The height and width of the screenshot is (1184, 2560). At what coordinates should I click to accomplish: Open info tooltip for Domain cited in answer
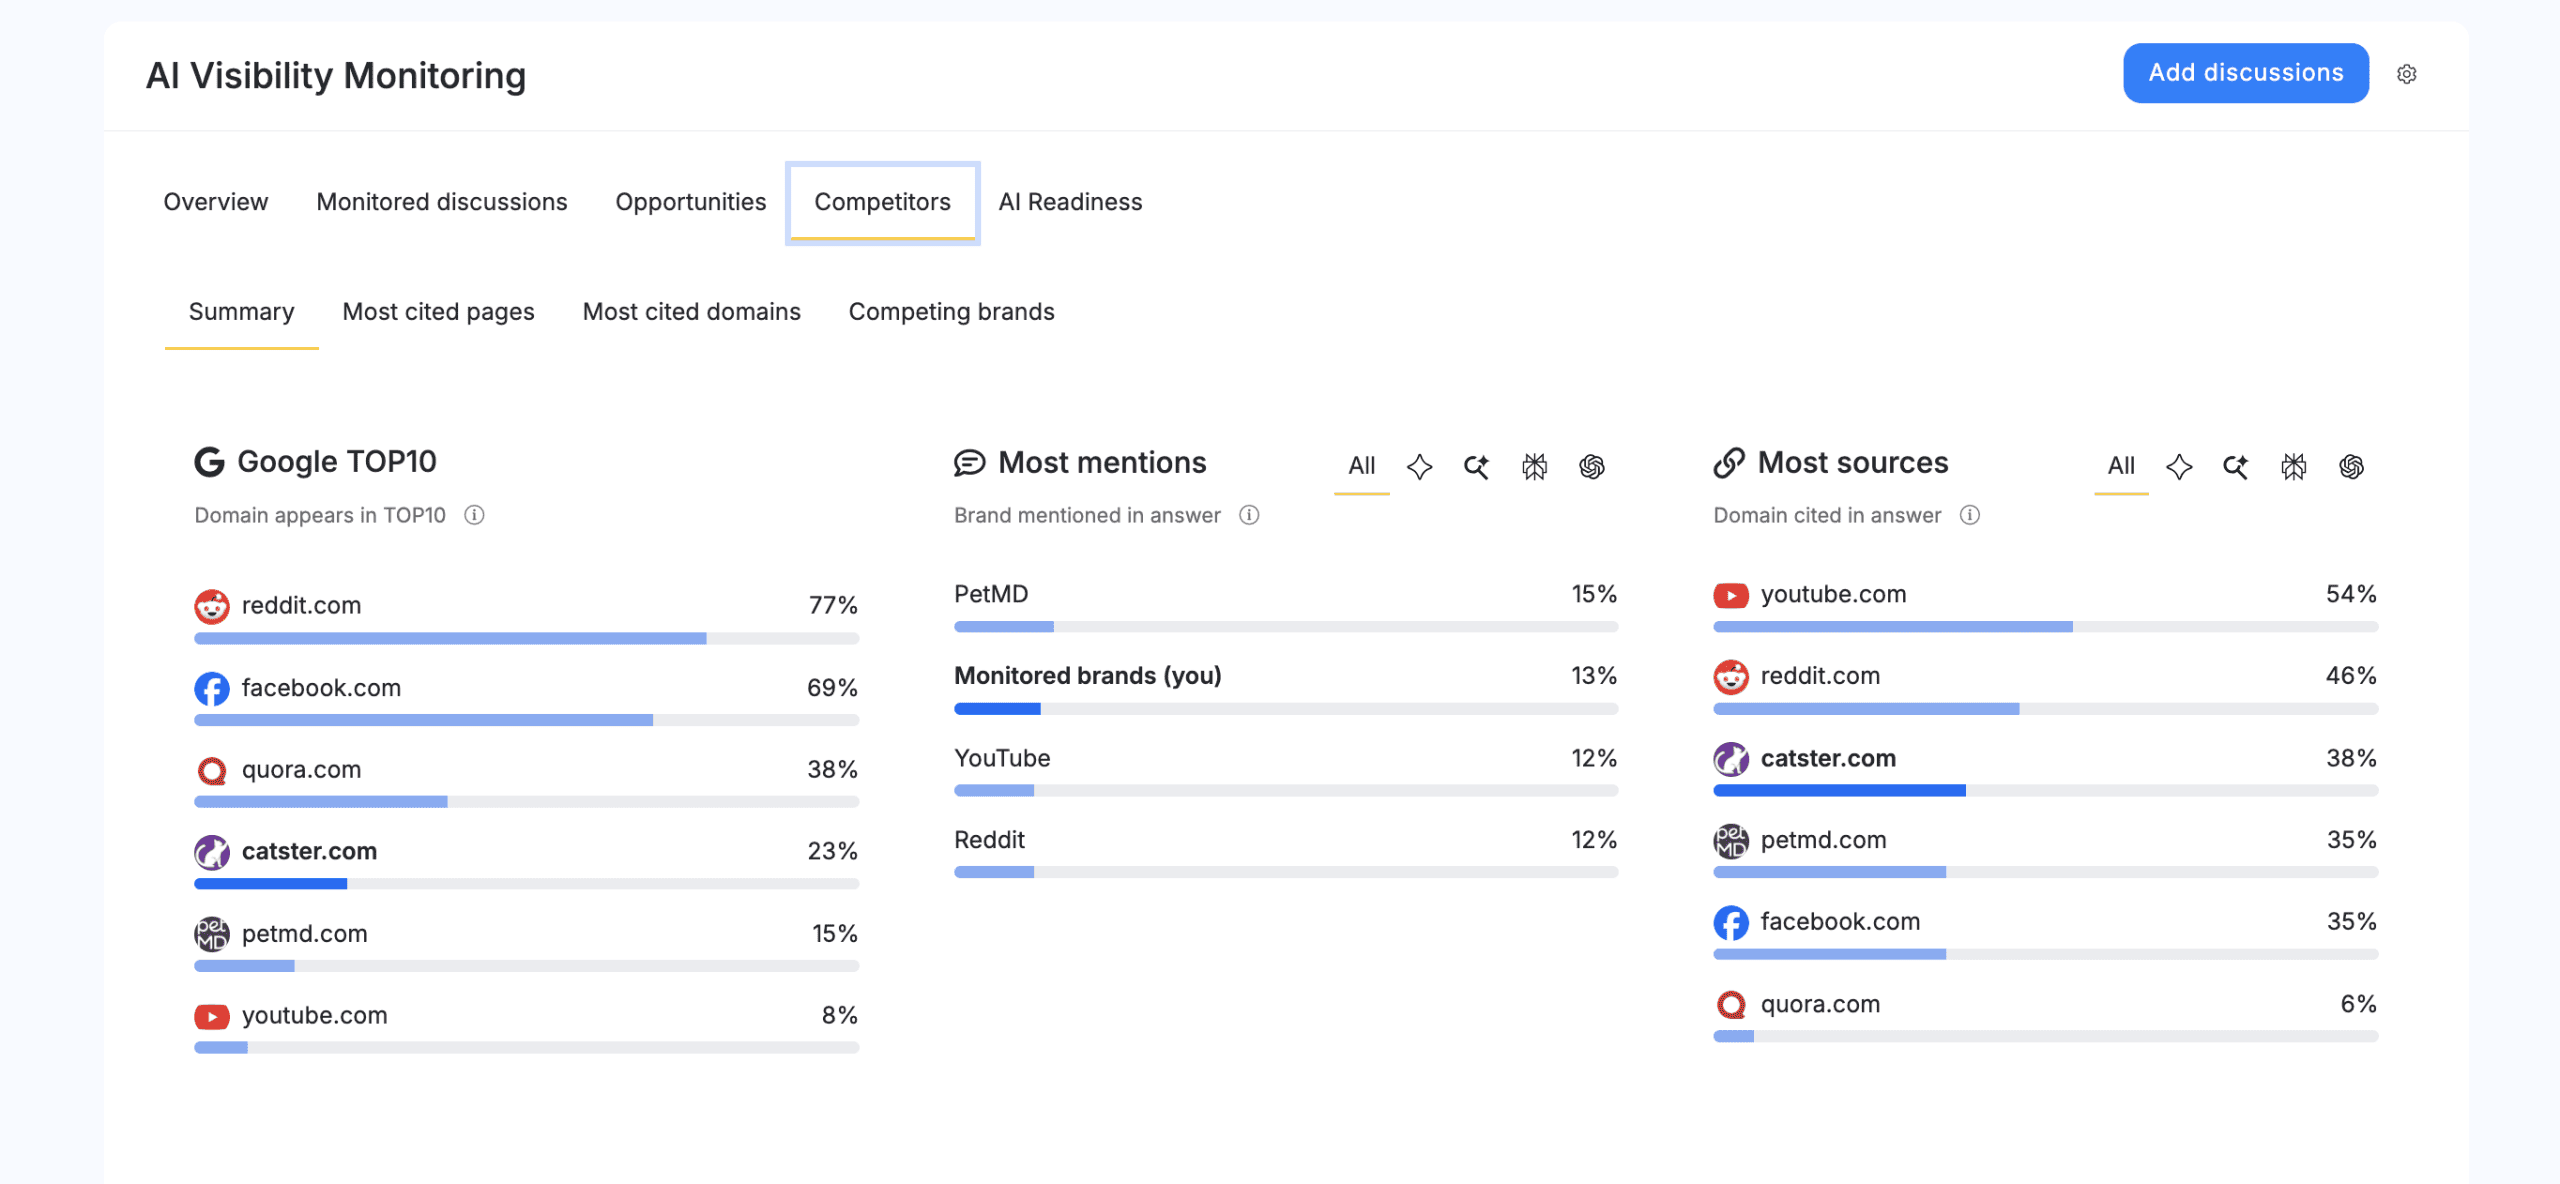point(1970,515)
